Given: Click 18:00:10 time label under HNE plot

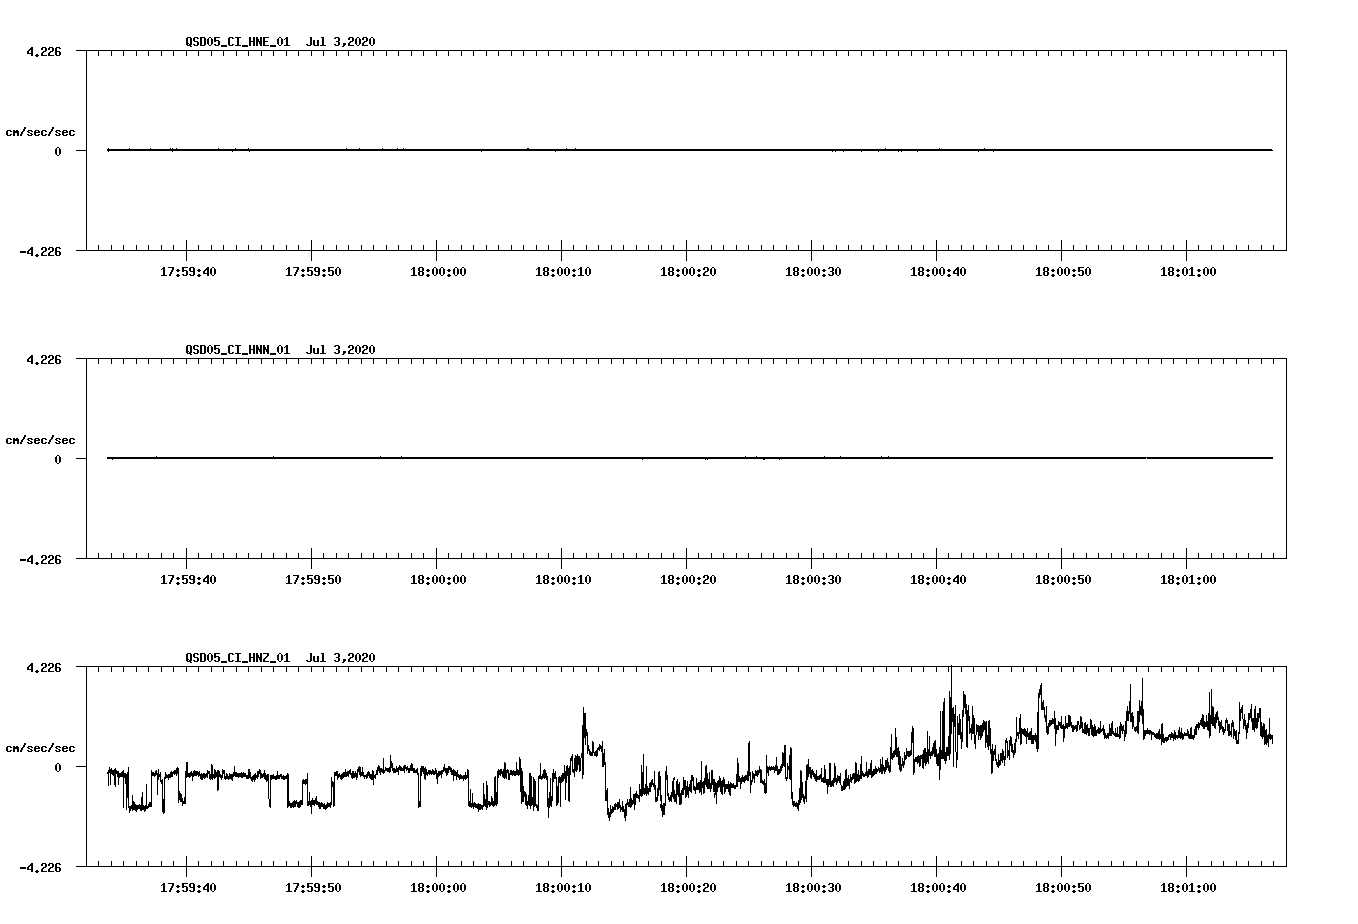Looking at the screenshot, I should click(x=563, y=271).
